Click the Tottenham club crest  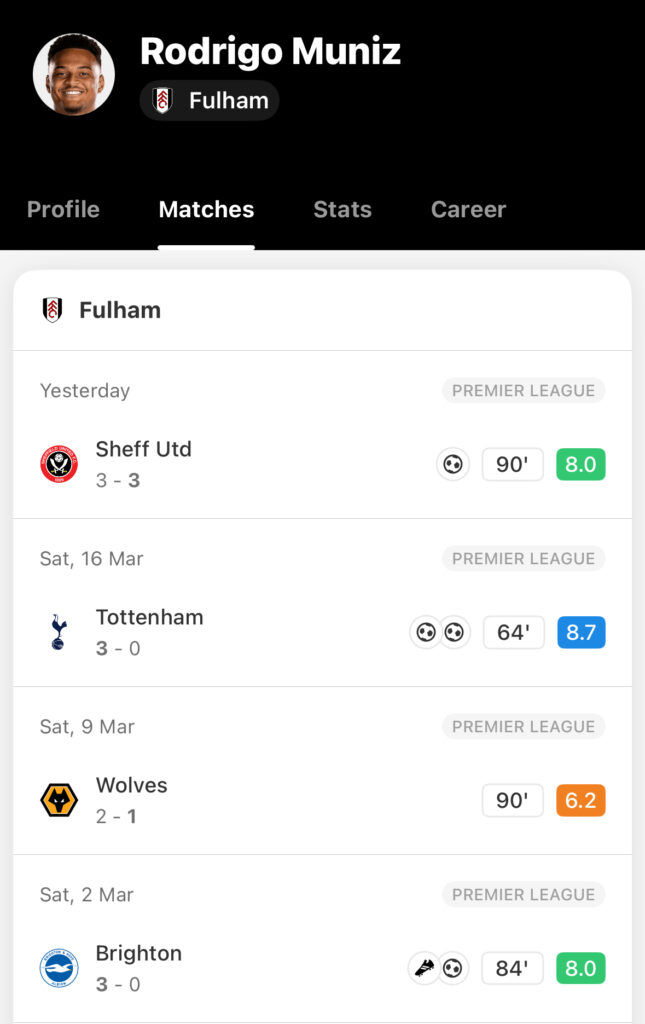click(58, 632)
